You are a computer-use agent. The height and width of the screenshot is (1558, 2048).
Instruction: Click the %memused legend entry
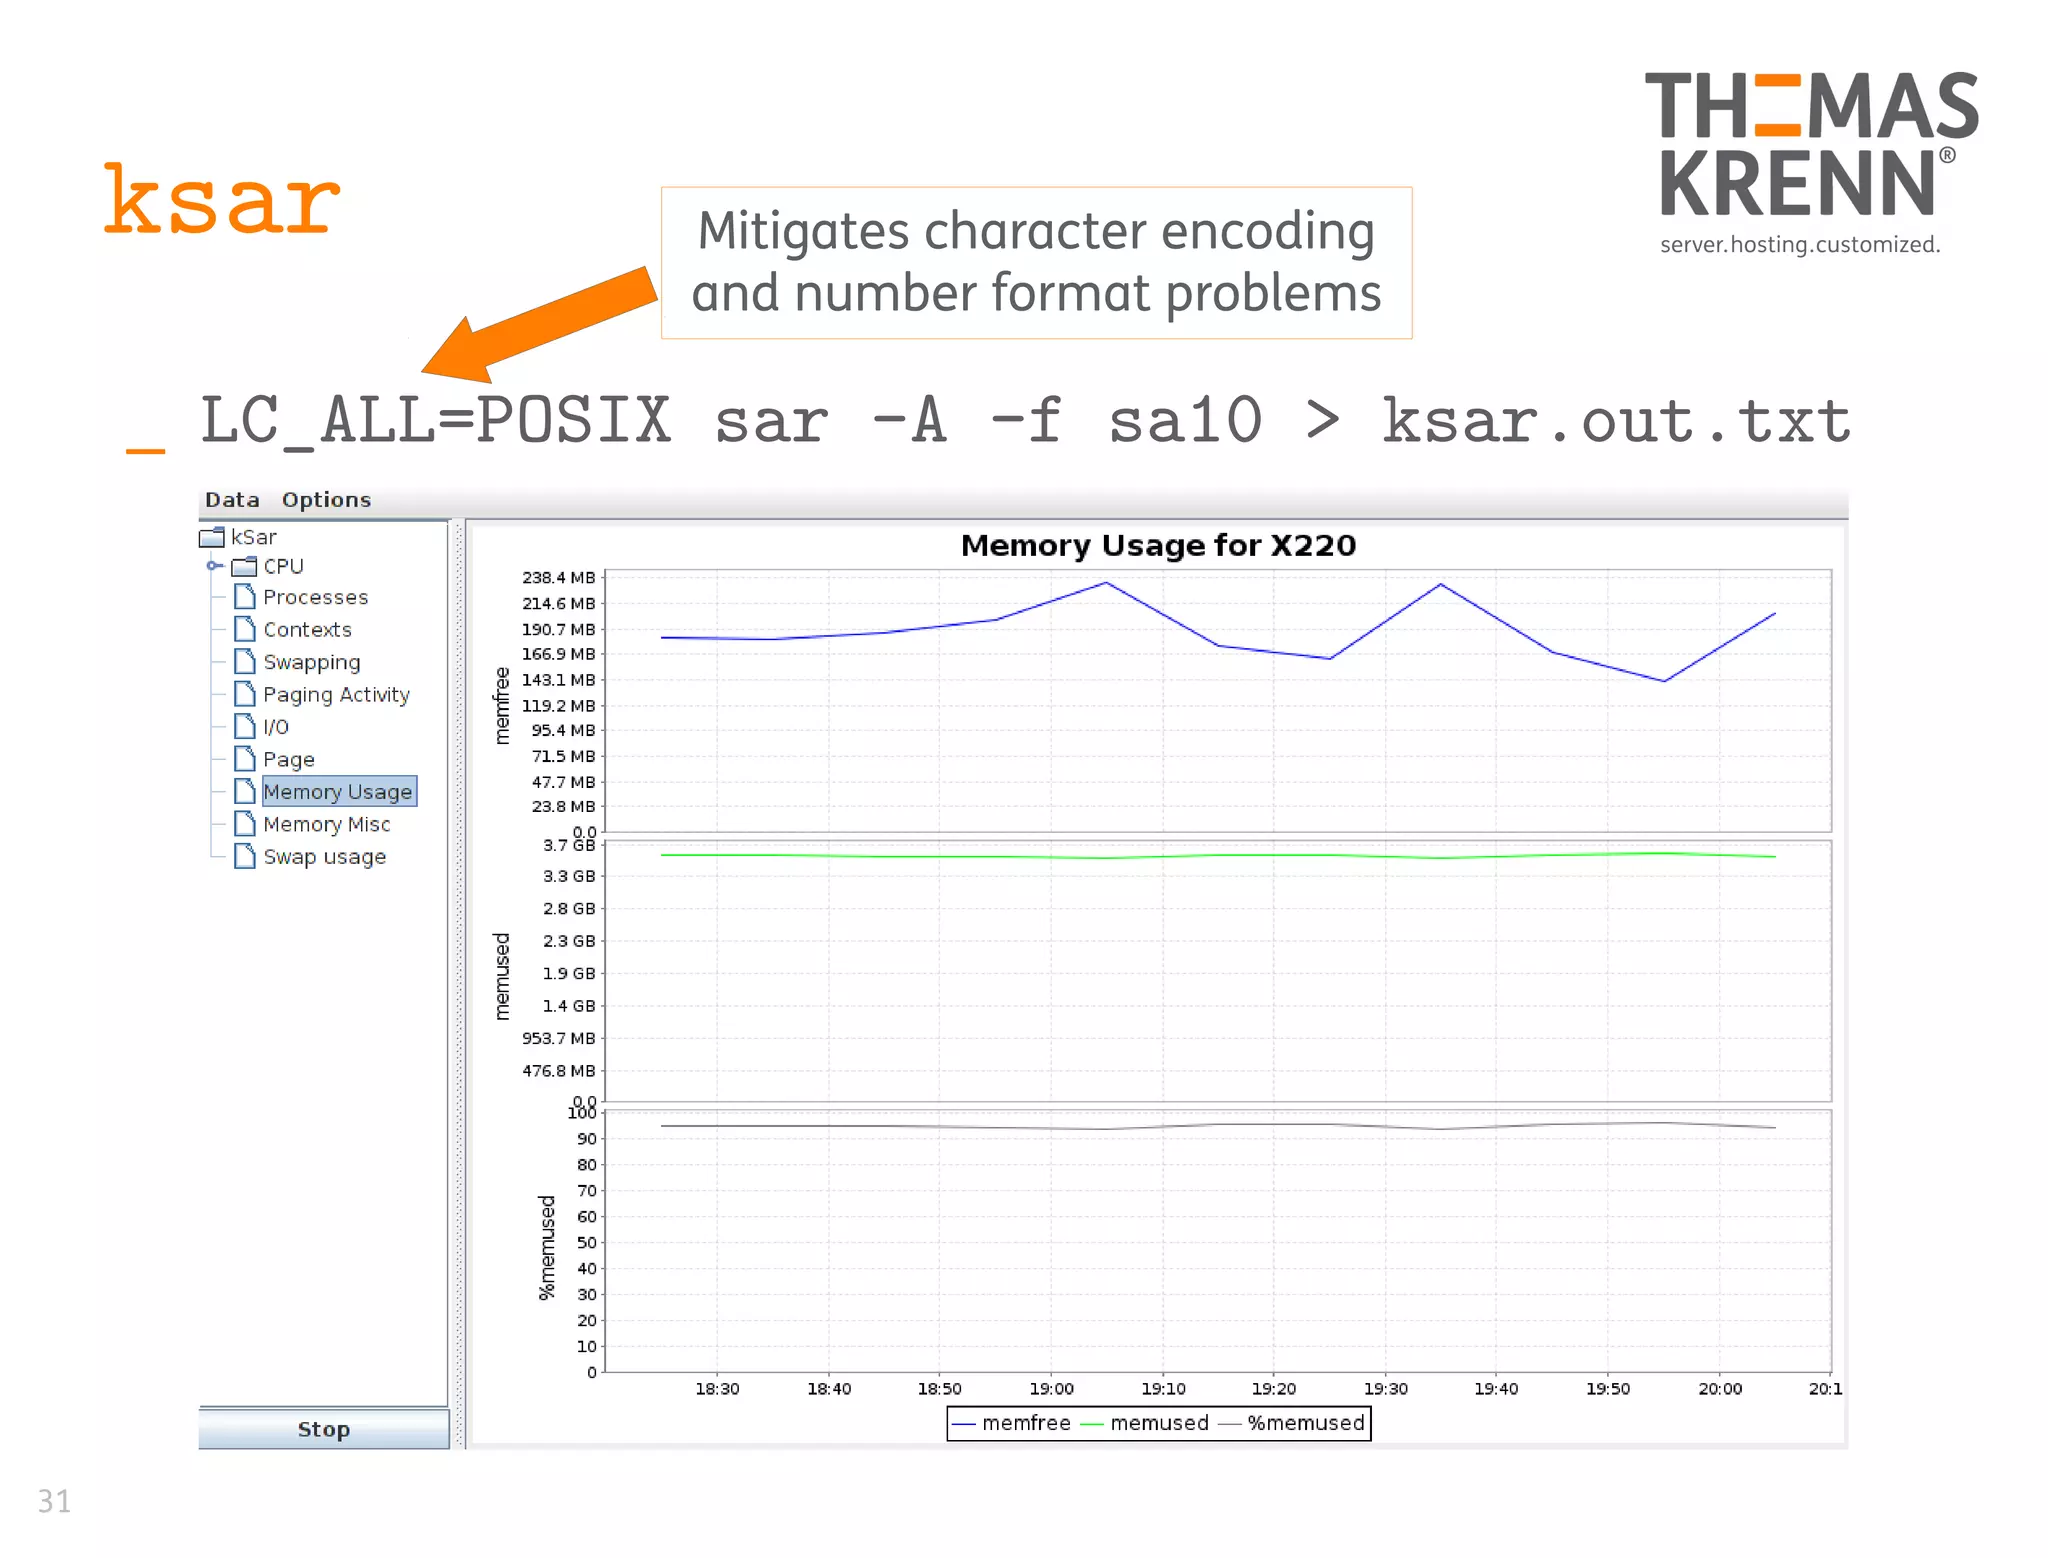pos(1292,1423)
